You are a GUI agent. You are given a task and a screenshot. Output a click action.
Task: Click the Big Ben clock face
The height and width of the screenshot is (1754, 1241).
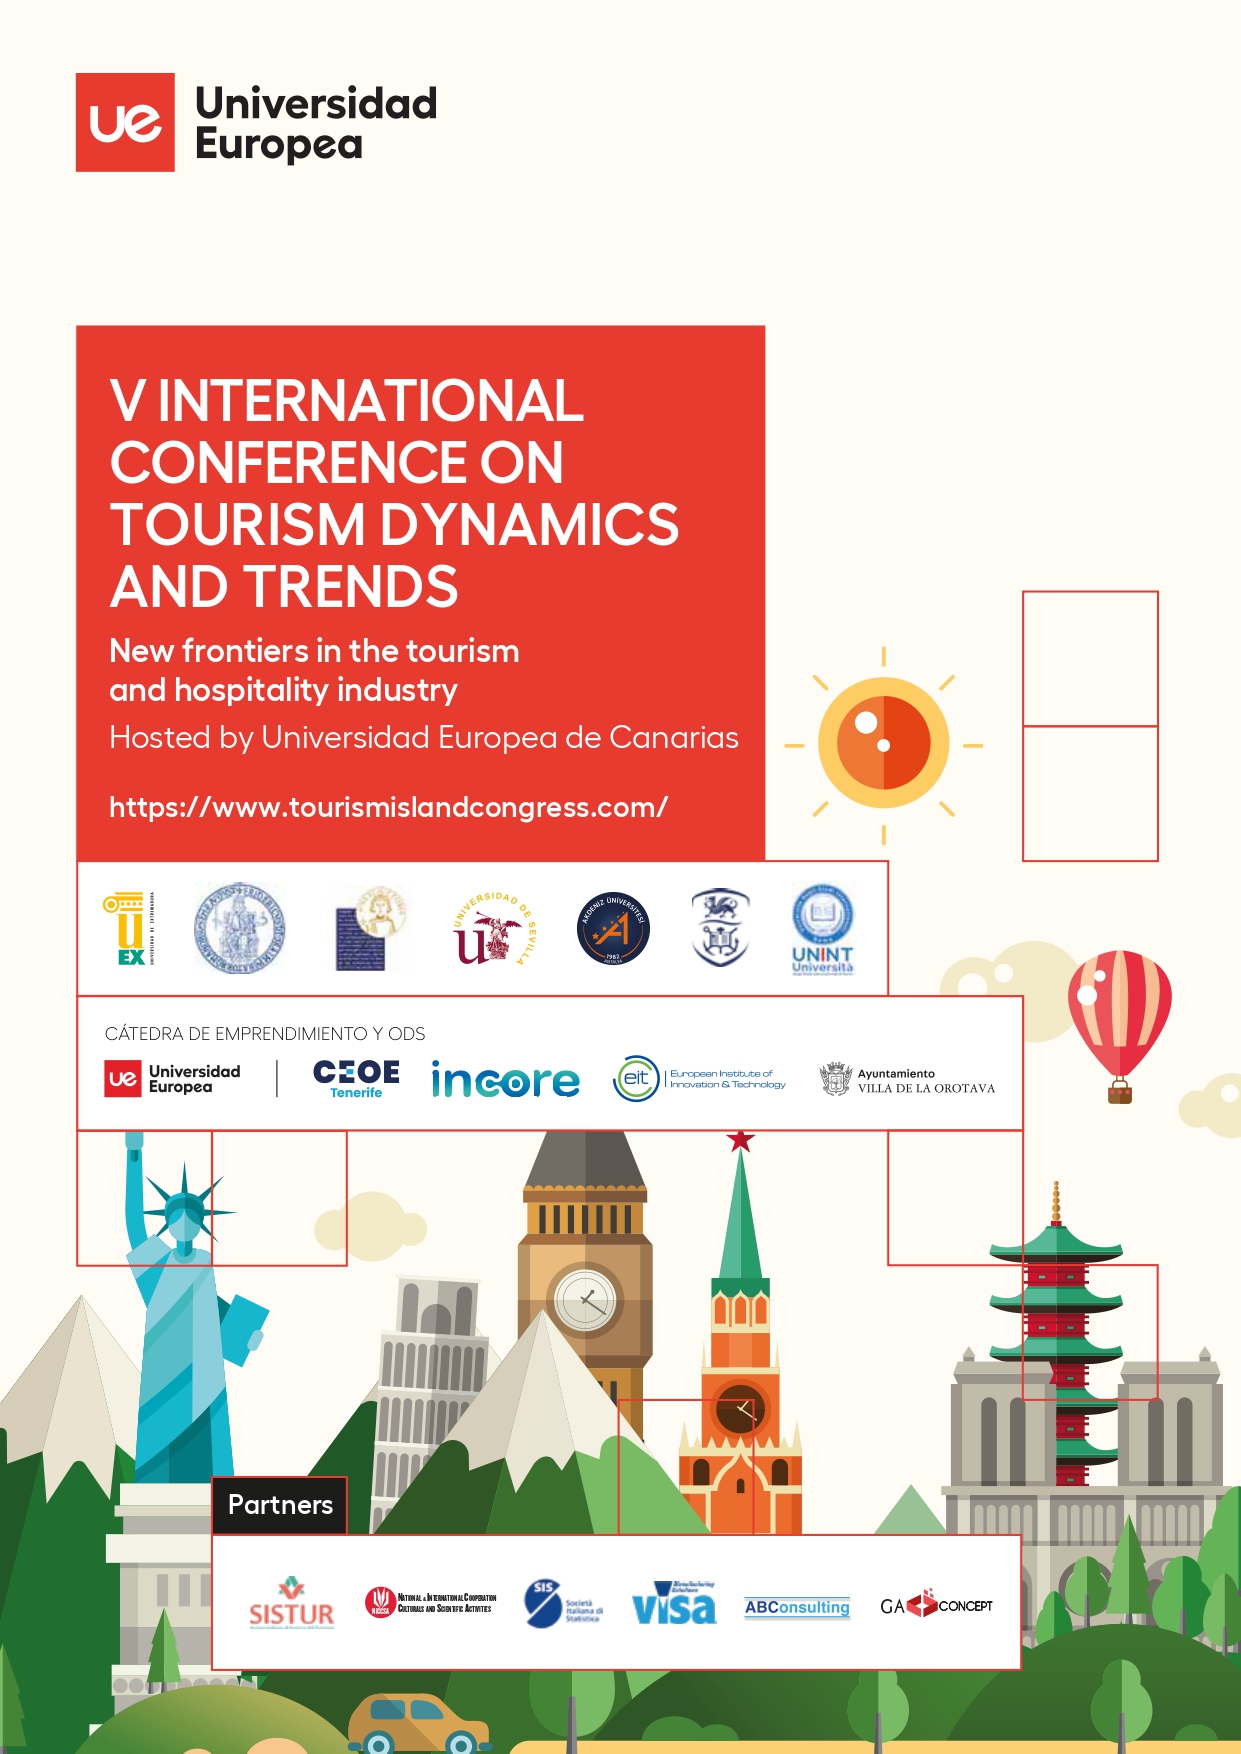[586, 1300]
